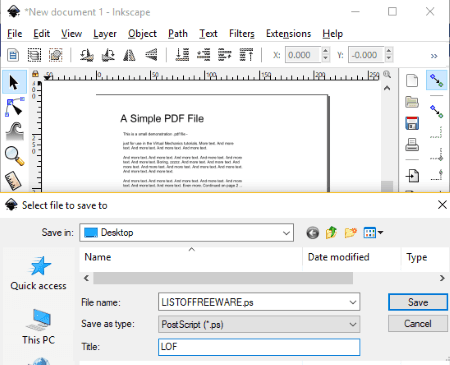Click the Cancel button
The width and height of the screenshot is (450, 365).
click(x=418, y=324)
